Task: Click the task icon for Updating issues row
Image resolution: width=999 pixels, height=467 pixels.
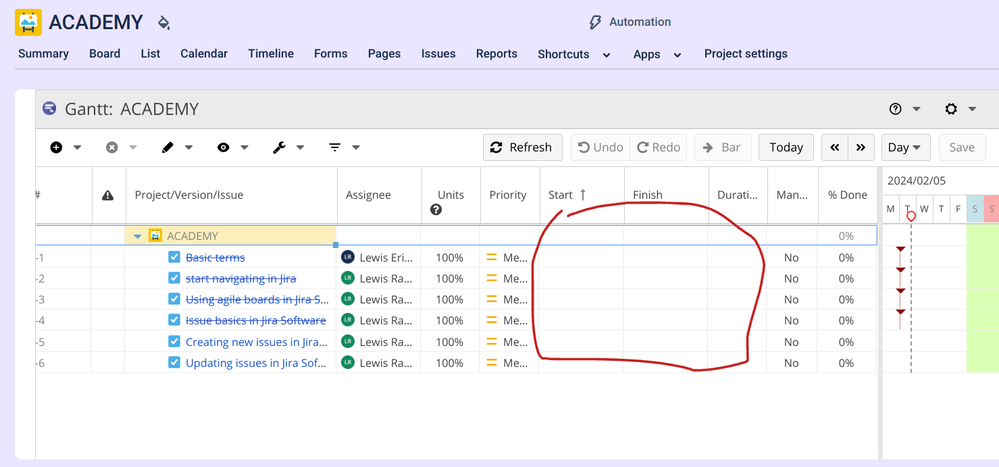Action: 175,363
